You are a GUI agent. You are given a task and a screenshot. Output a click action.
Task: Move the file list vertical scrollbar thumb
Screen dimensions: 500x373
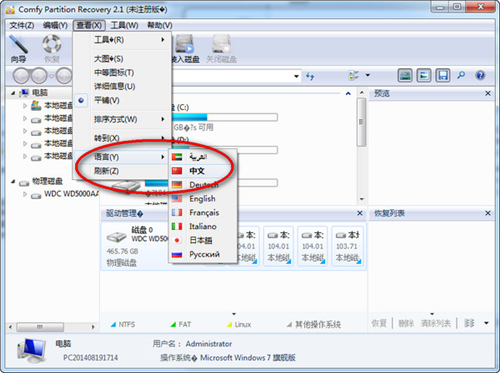tap(361, 122)
